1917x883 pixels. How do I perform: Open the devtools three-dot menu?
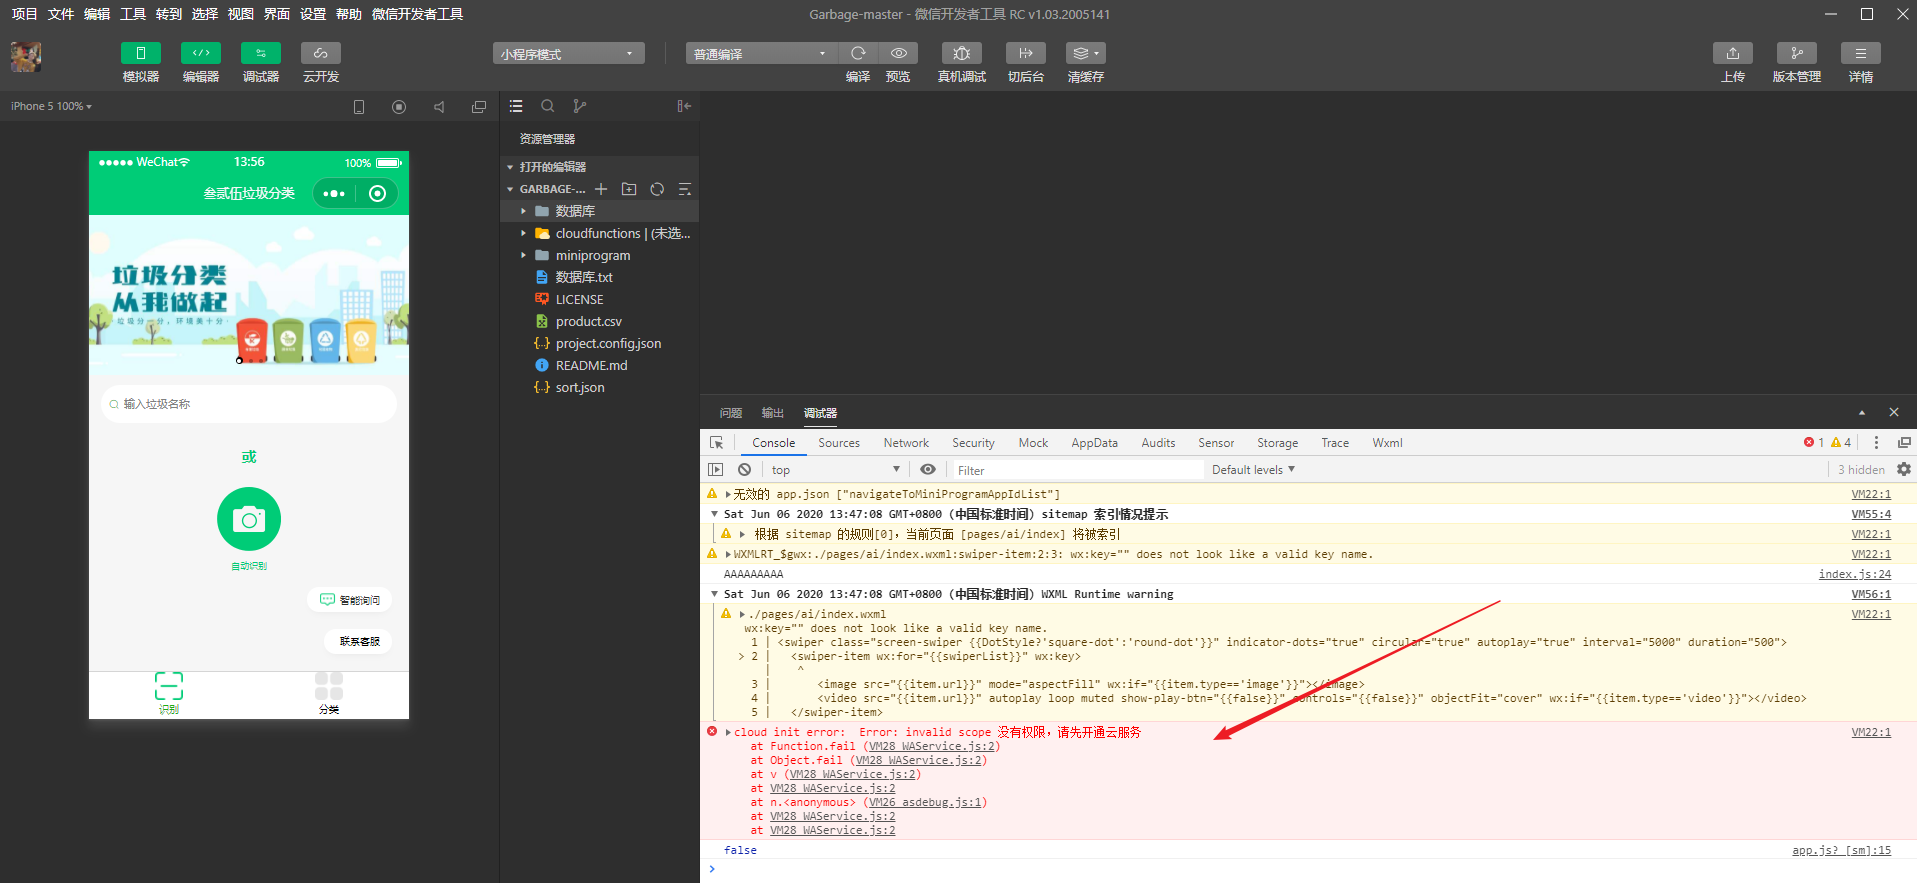click(1876, 442)
